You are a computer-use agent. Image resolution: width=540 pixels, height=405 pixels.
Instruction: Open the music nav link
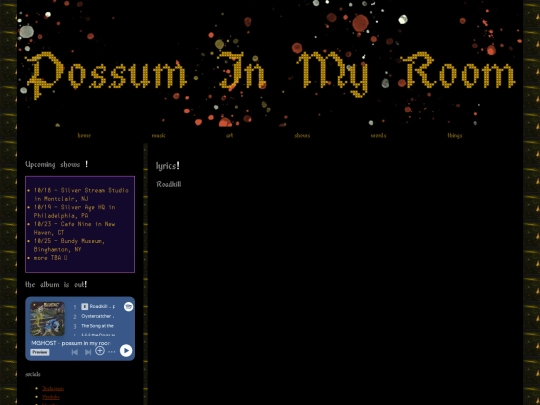tap(159, 135)
